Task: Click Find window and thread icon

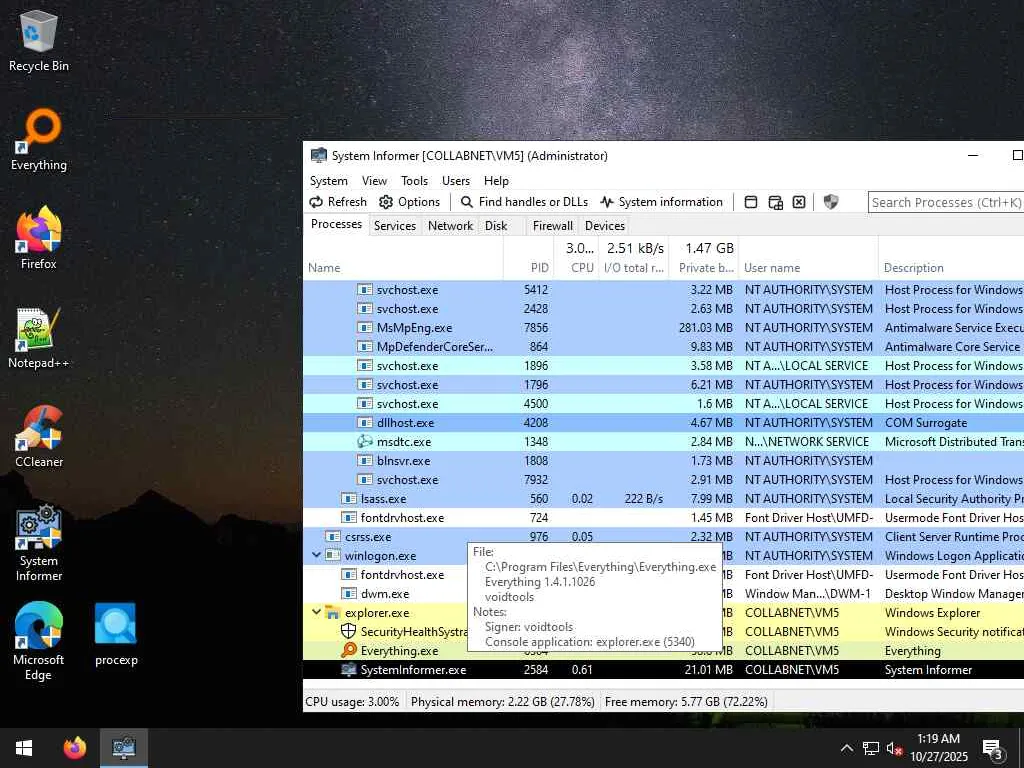Action: click(x=775, y=202)
